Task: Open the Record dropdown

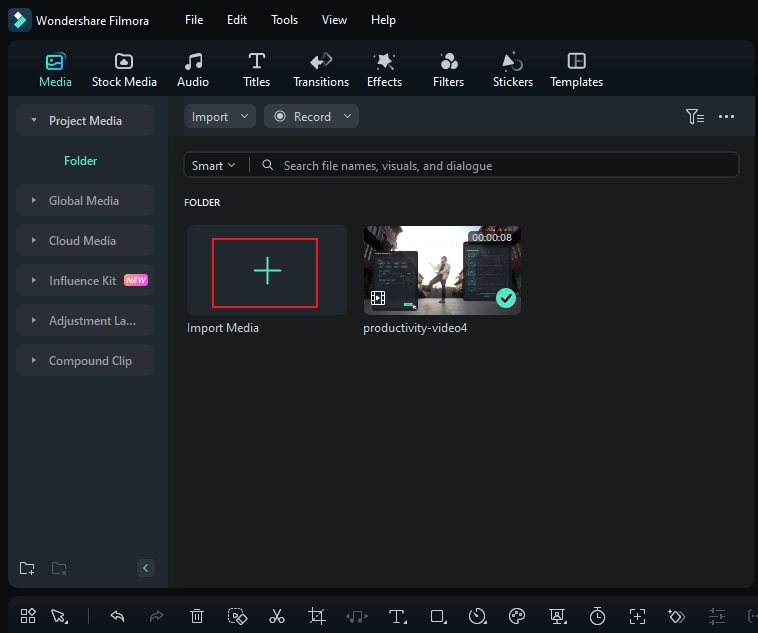Action: [x=311, y=117]
